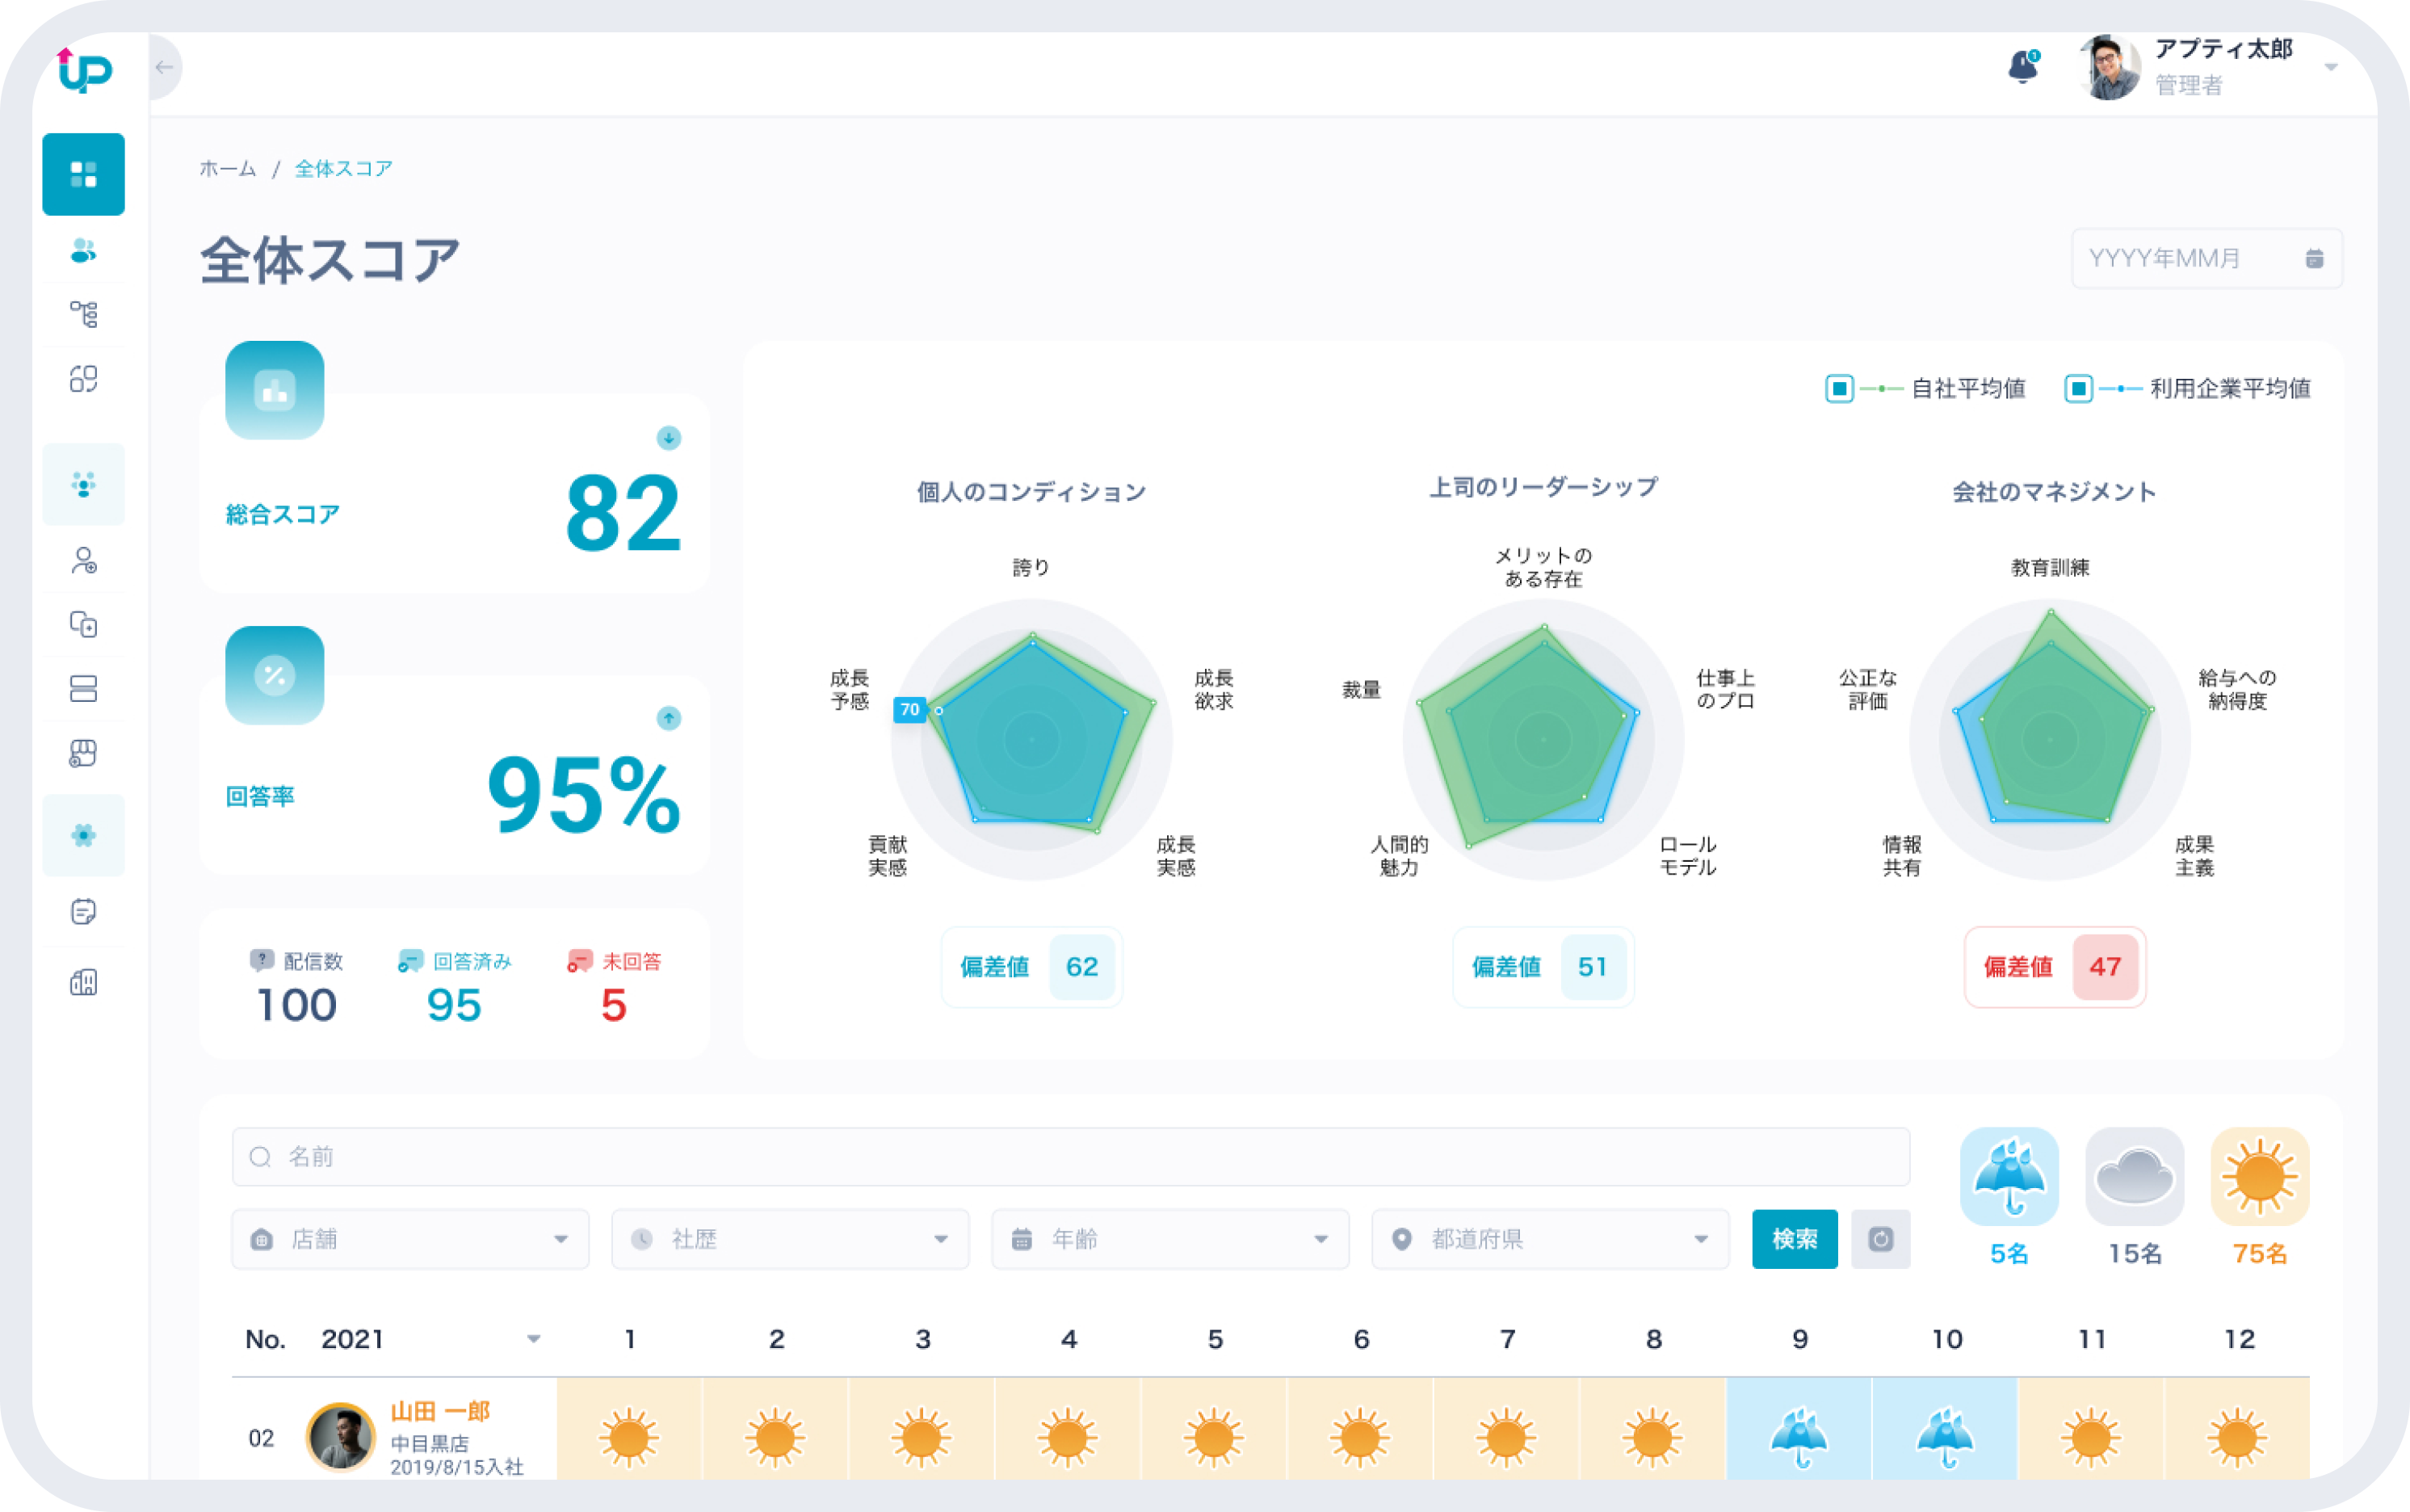The width and height of the screenshot is (2410, 1512).
Task: Click the reset icon beside 検索
Action: pos(1880,1239)
